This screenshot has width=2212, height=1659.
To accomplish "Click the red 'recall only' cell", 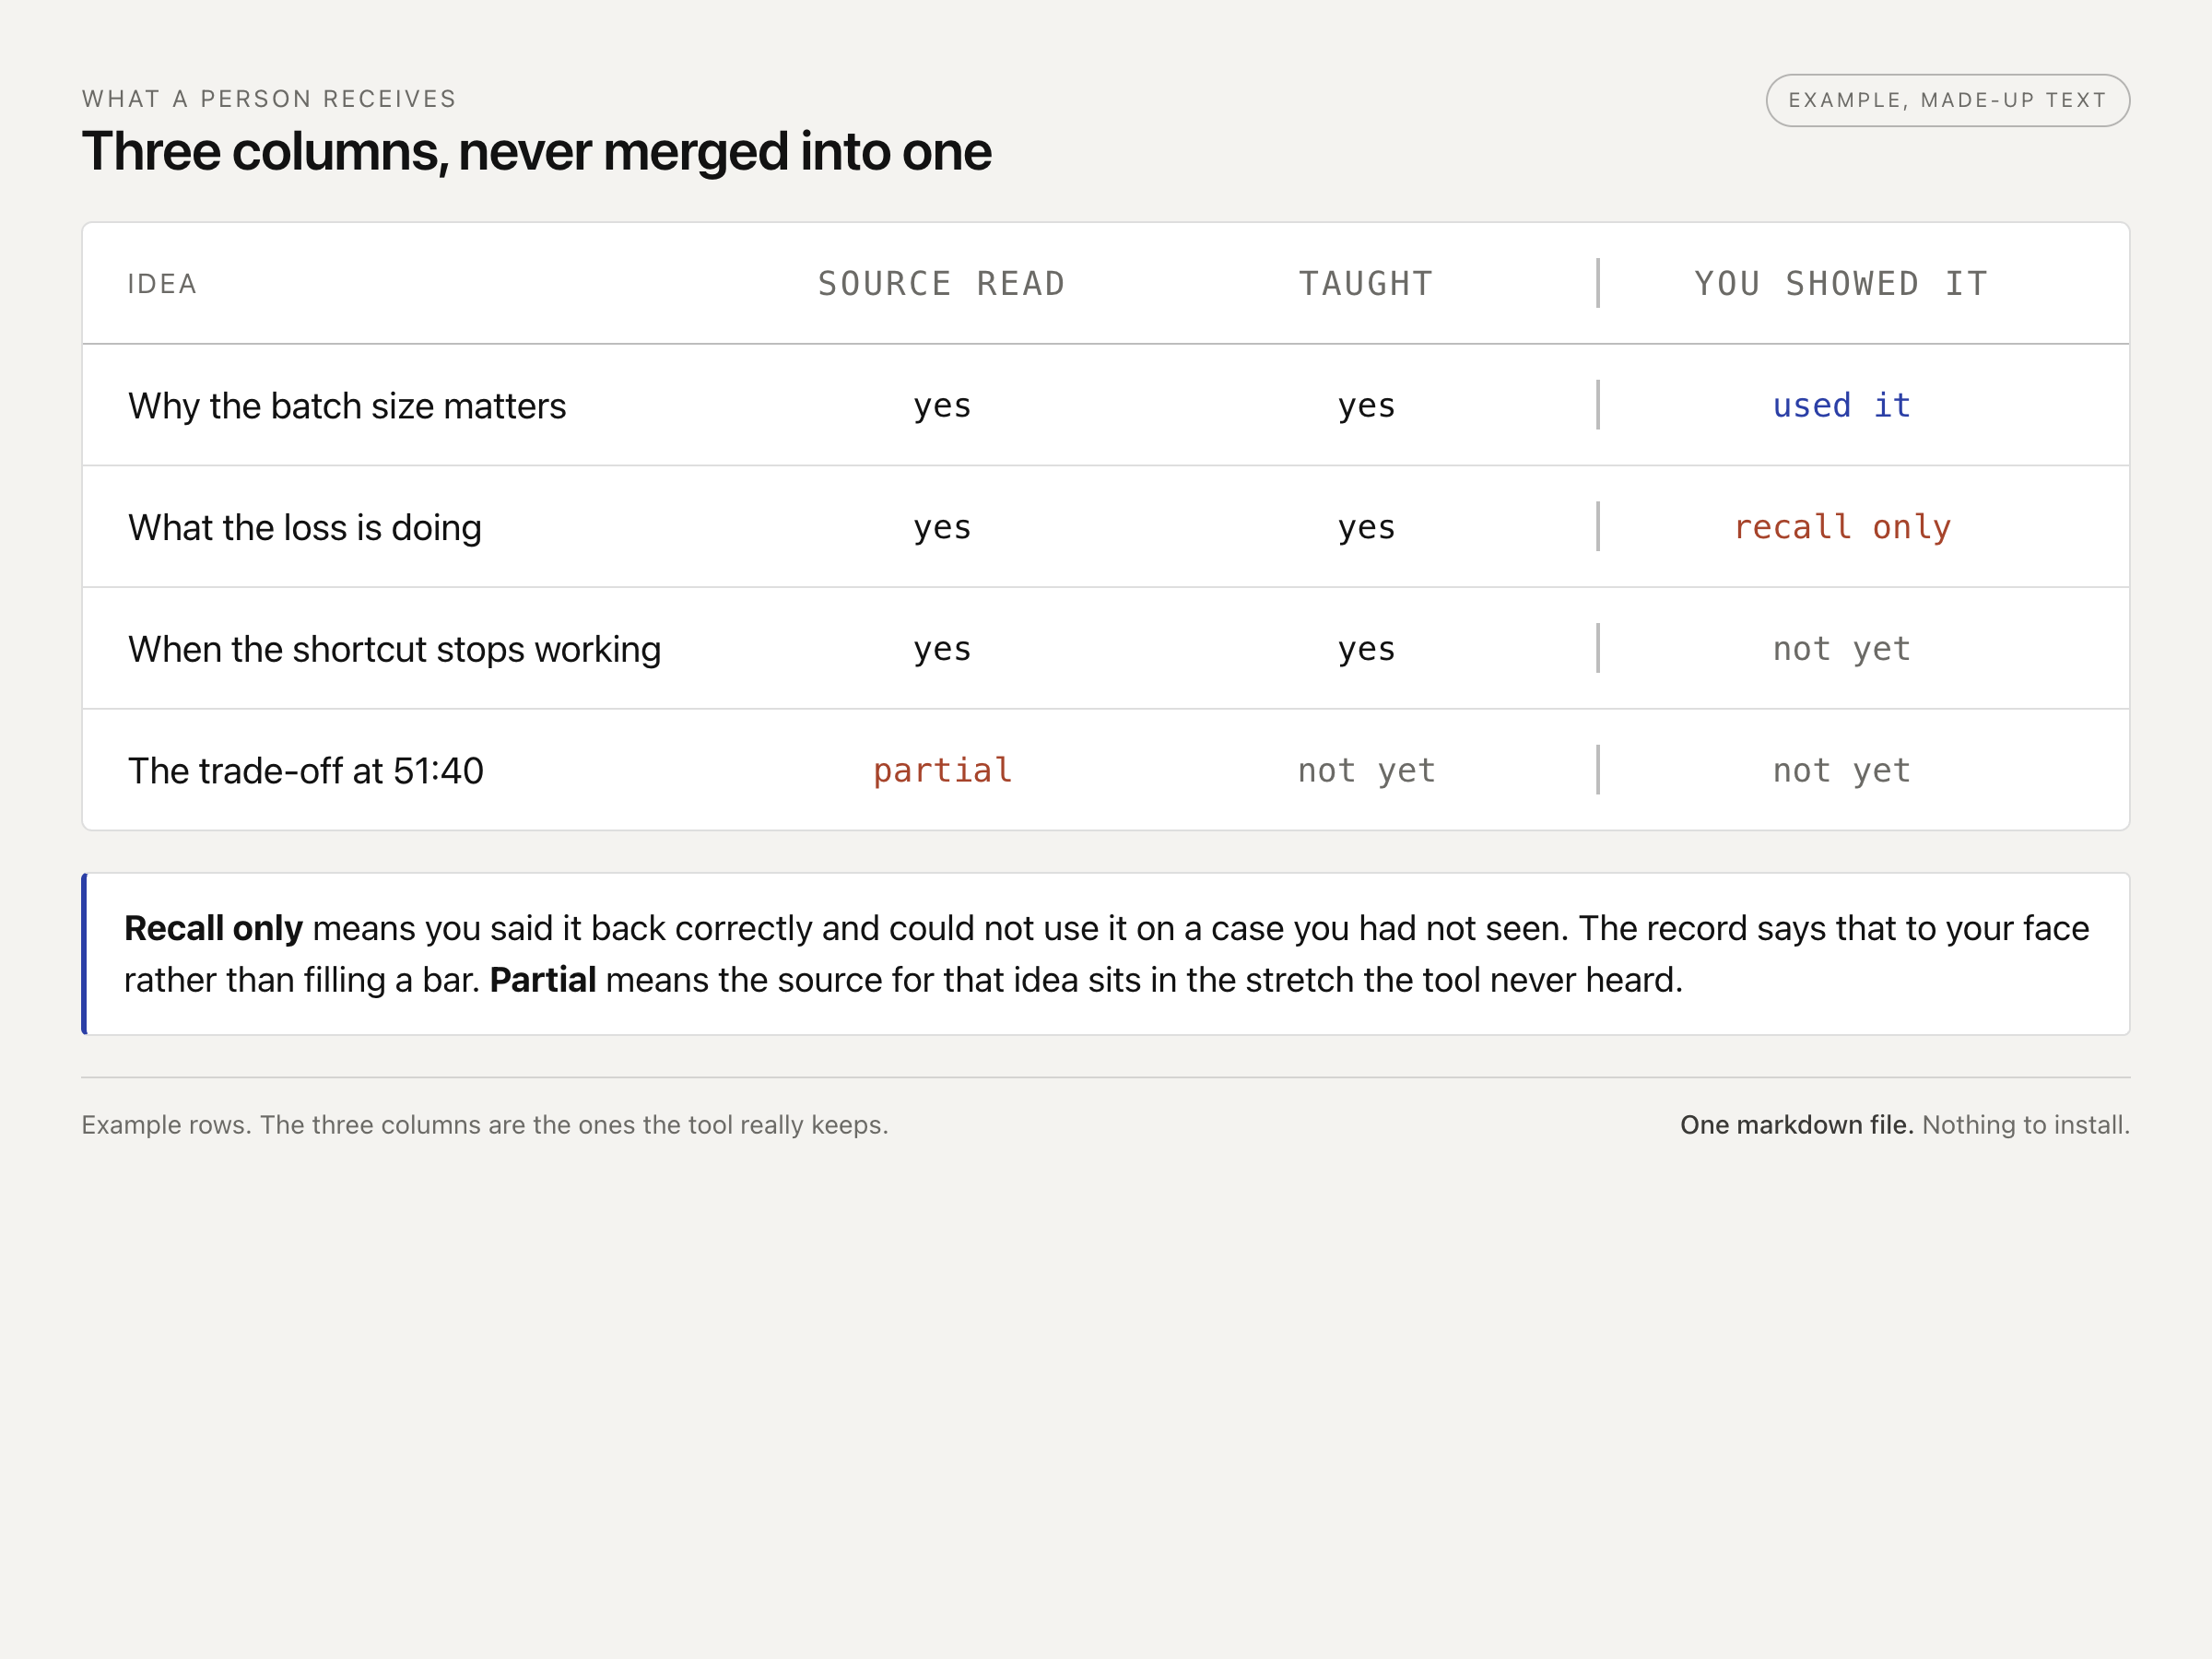I will point(1842,527).
